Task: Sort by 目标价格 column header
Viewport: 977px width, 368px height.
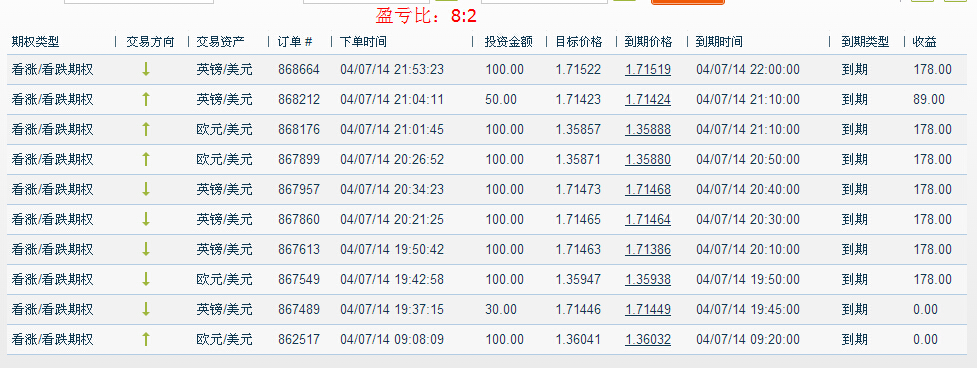Action: point(579,42)
